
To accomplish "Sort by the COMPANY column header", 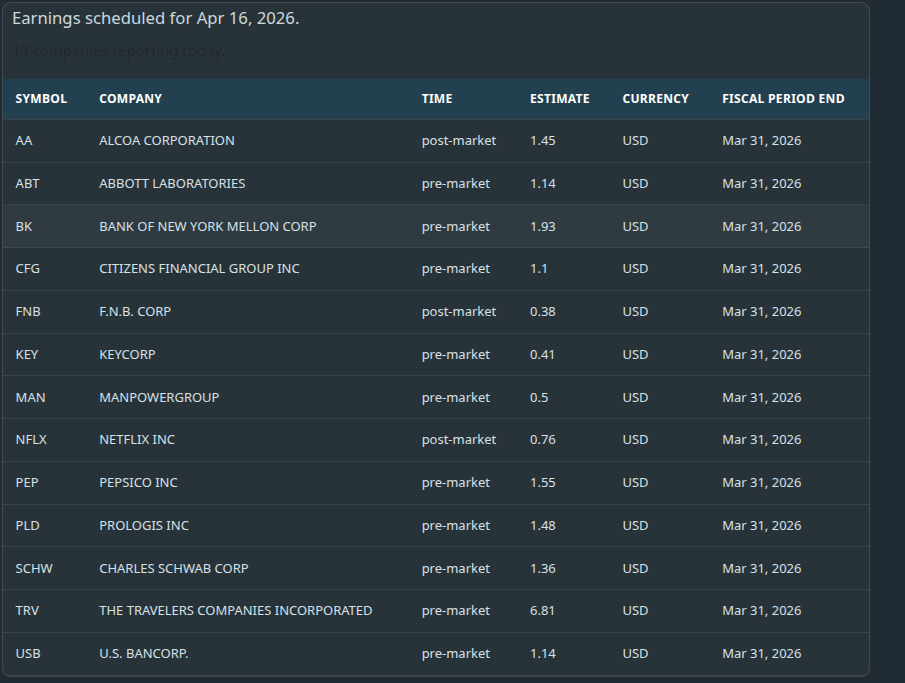I will [130, 99].
